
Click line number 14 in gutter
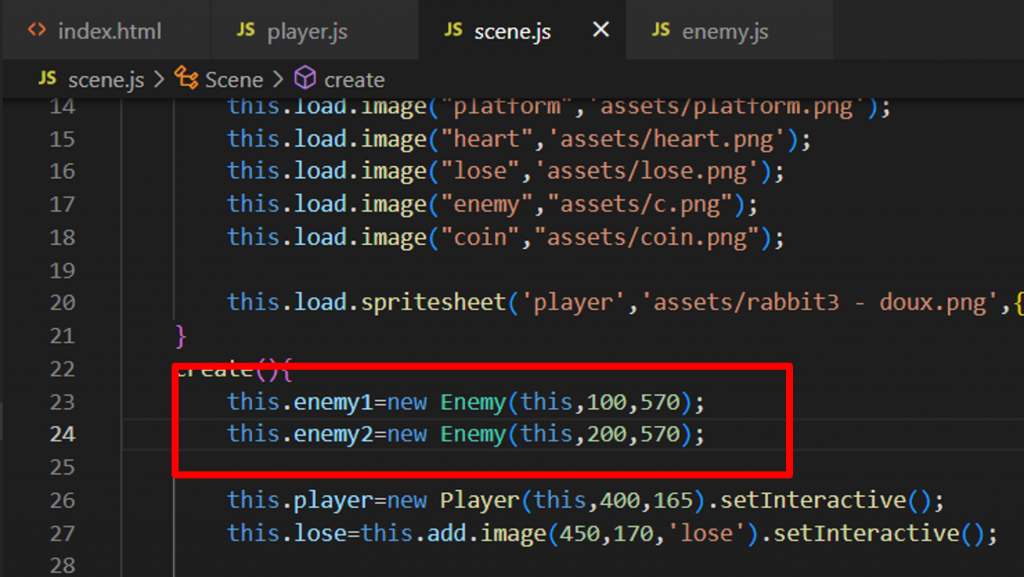[63, 106]
